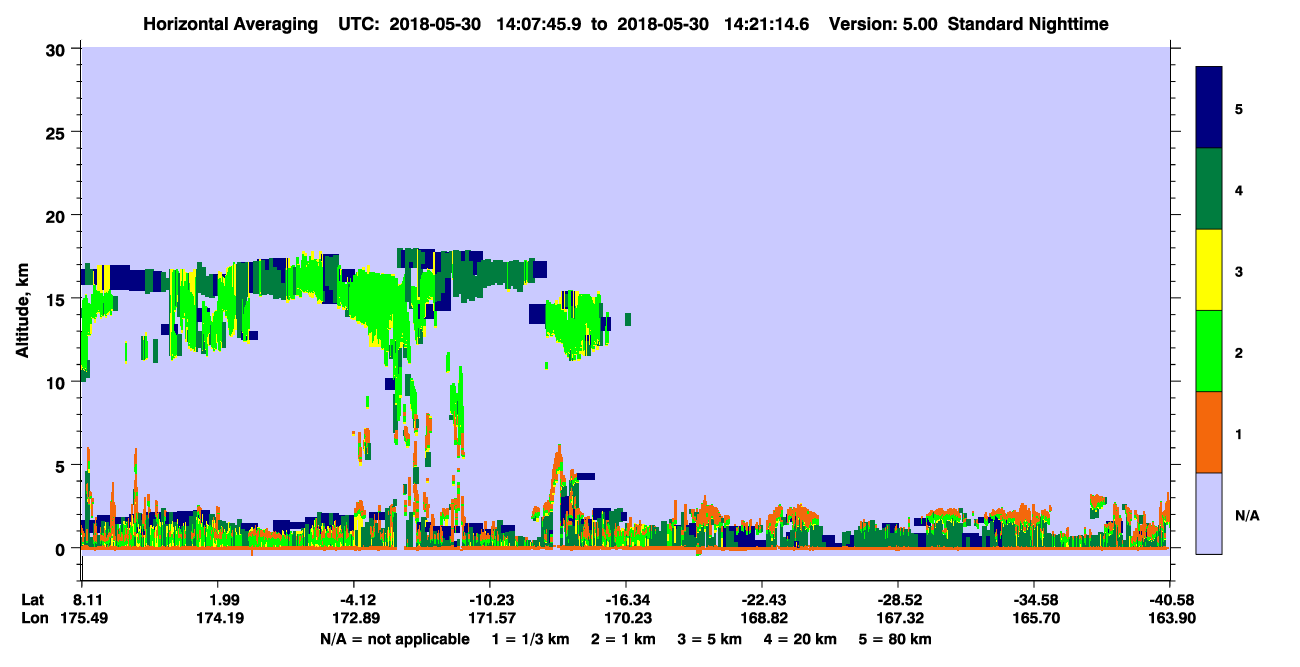This screenshot has width=1300, height=667.
Task: Click the yellow colorbar segment labeled 3
Action: click(1209, 270)
